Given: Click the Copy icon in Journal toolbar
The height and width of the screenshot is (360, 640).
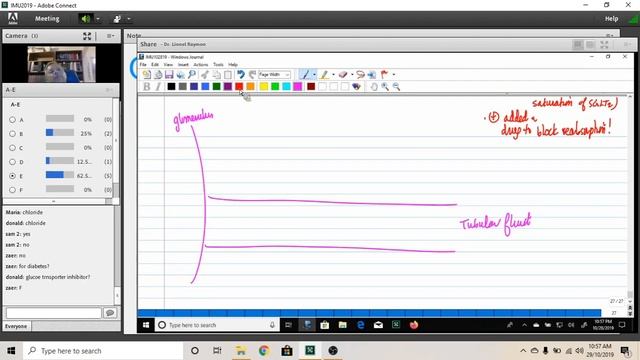Looking at the screenshot, I should (x=216, y=74).
